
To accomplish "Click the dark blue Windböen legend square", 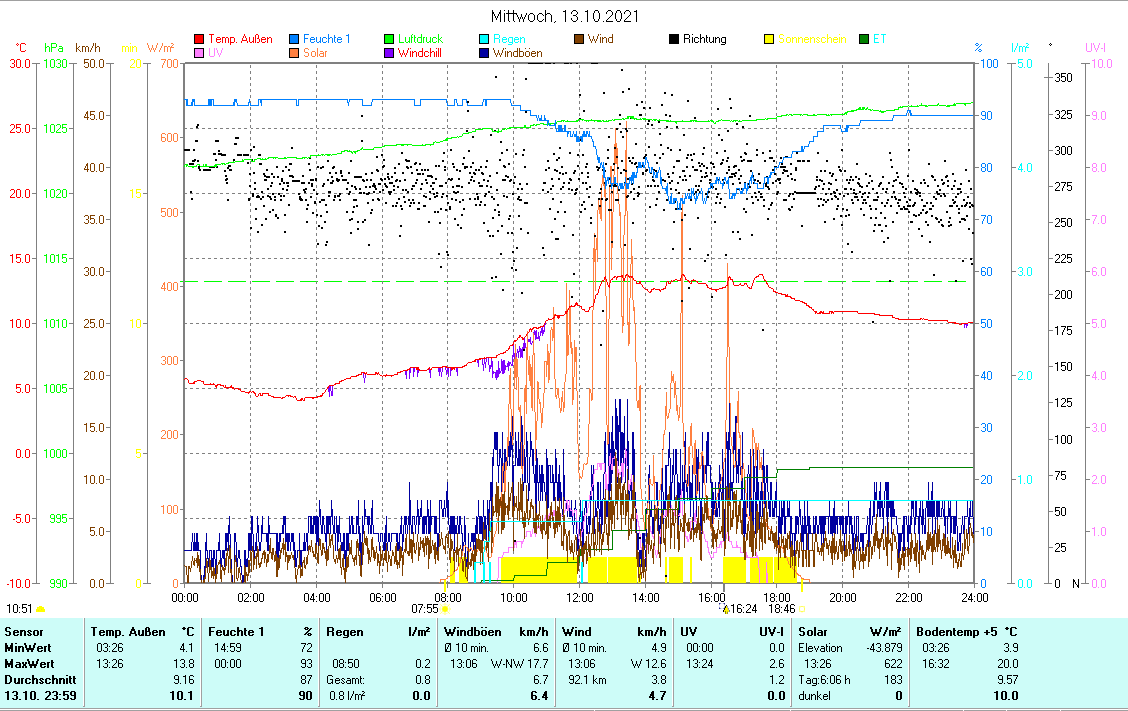I will (x=485, y=53).
